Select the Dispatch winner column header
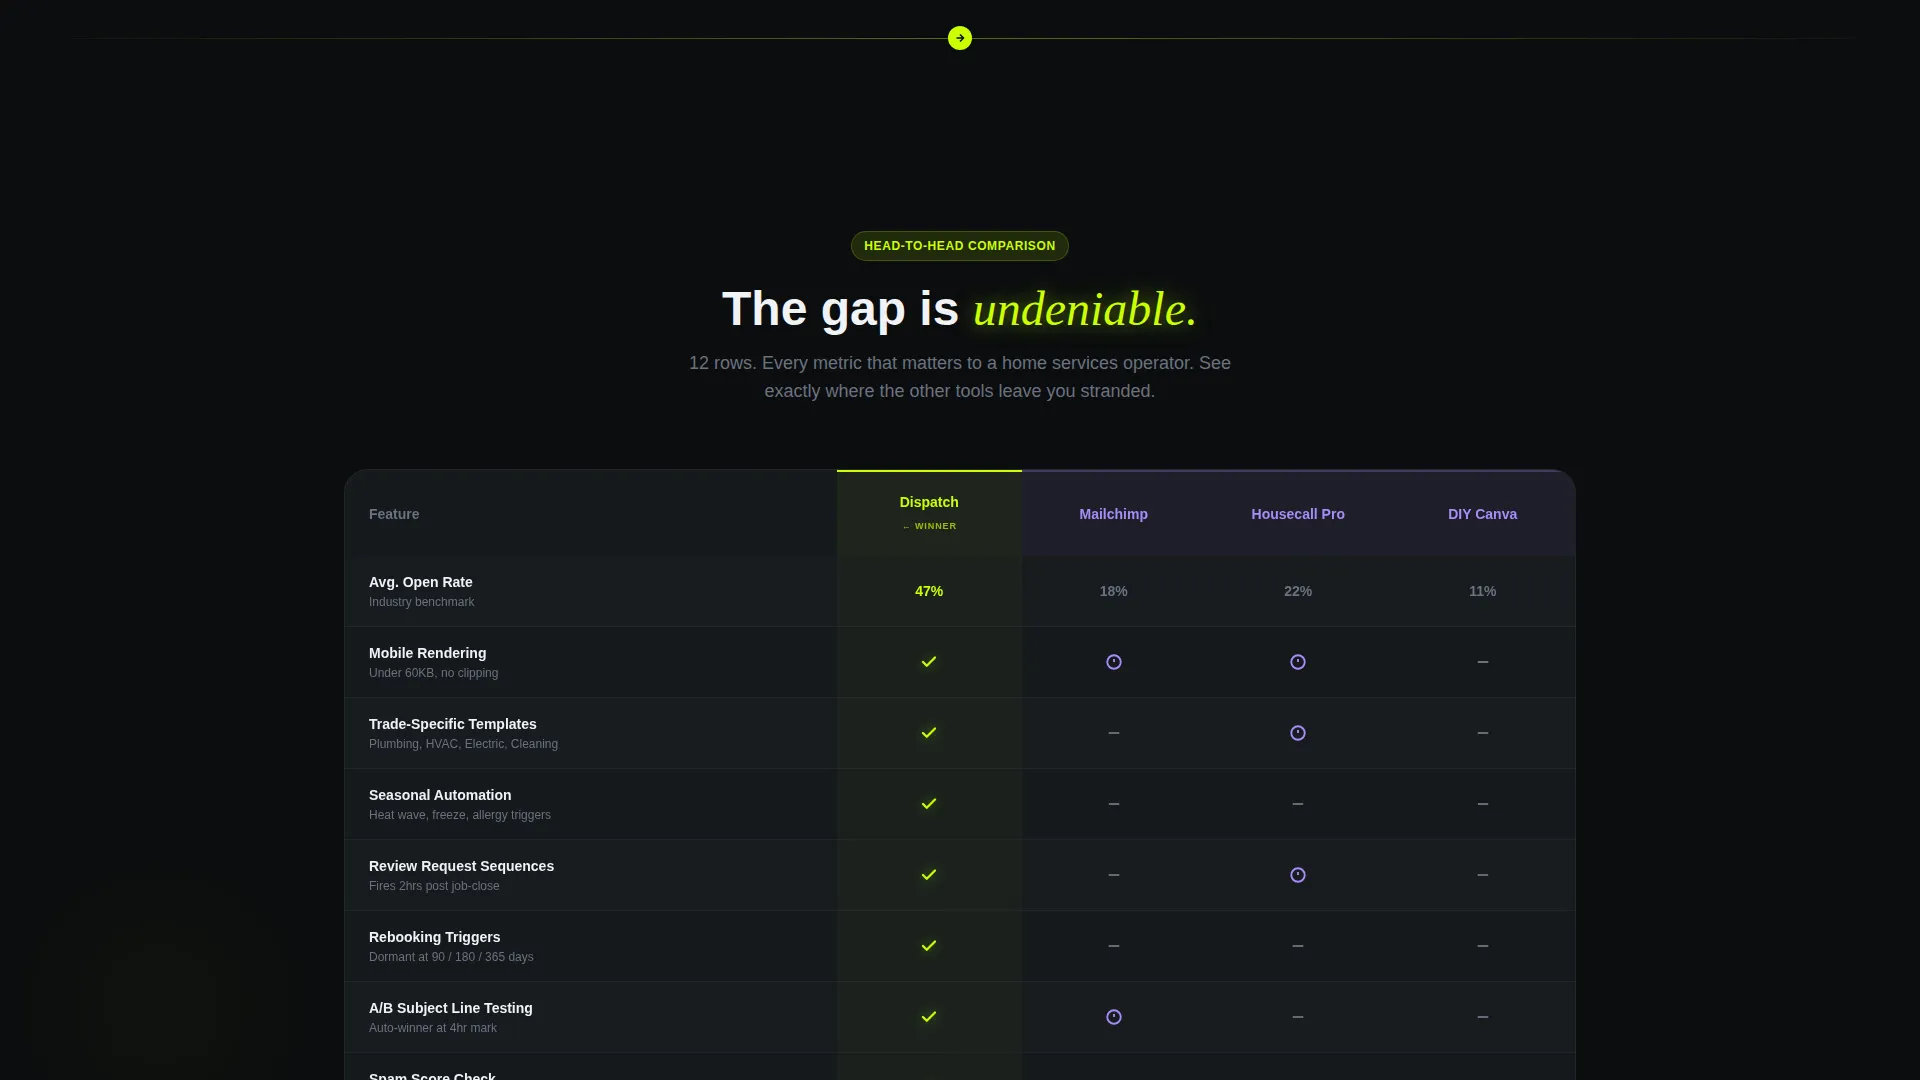 (929, 513)
